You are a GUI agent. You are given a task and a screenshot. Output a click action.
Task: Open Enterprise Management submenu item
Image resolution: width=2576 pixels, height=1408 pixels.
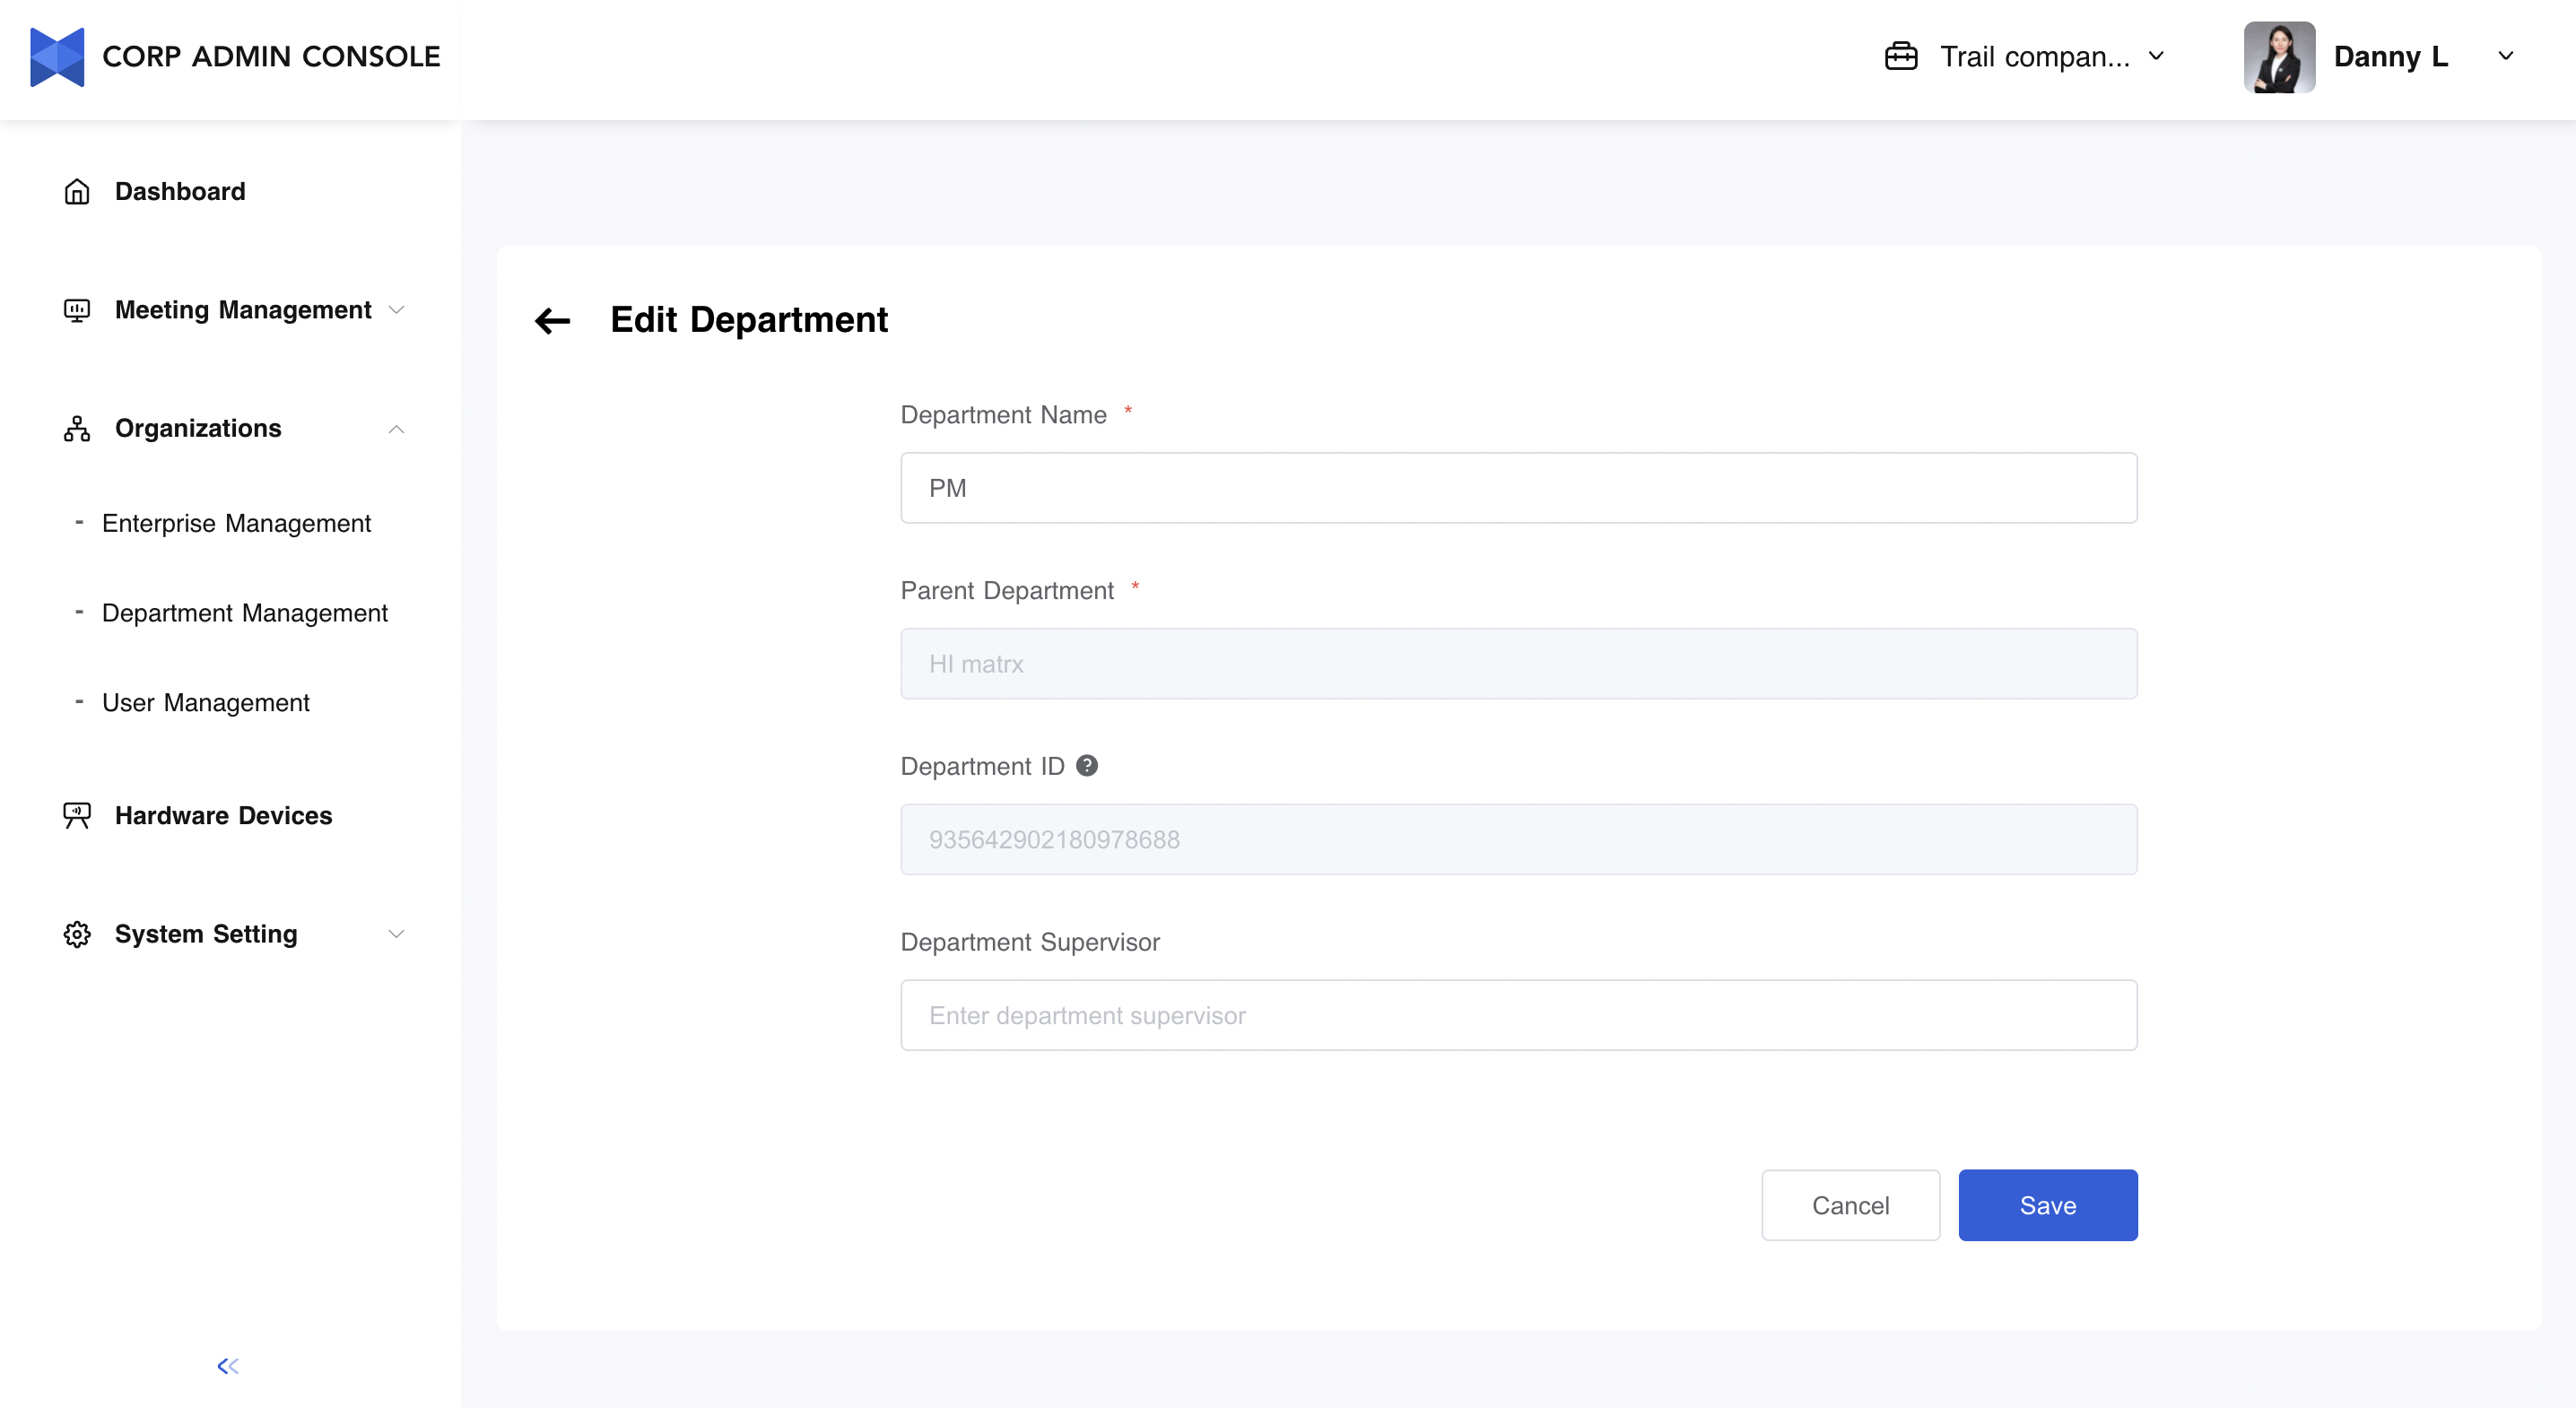[236, 523]
